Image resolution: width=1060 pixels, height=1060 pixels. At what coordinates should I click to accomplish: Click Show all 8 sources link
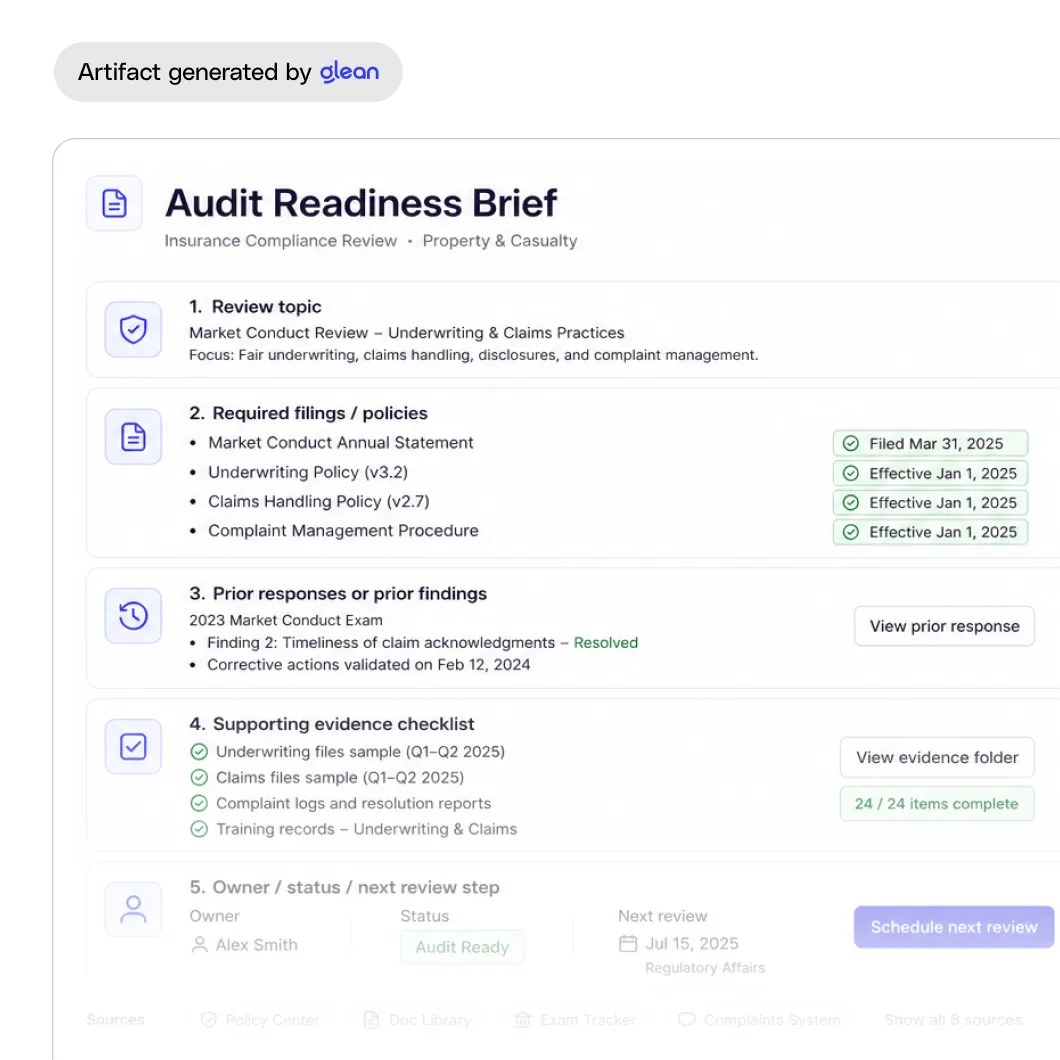[x=953, y=1019]
